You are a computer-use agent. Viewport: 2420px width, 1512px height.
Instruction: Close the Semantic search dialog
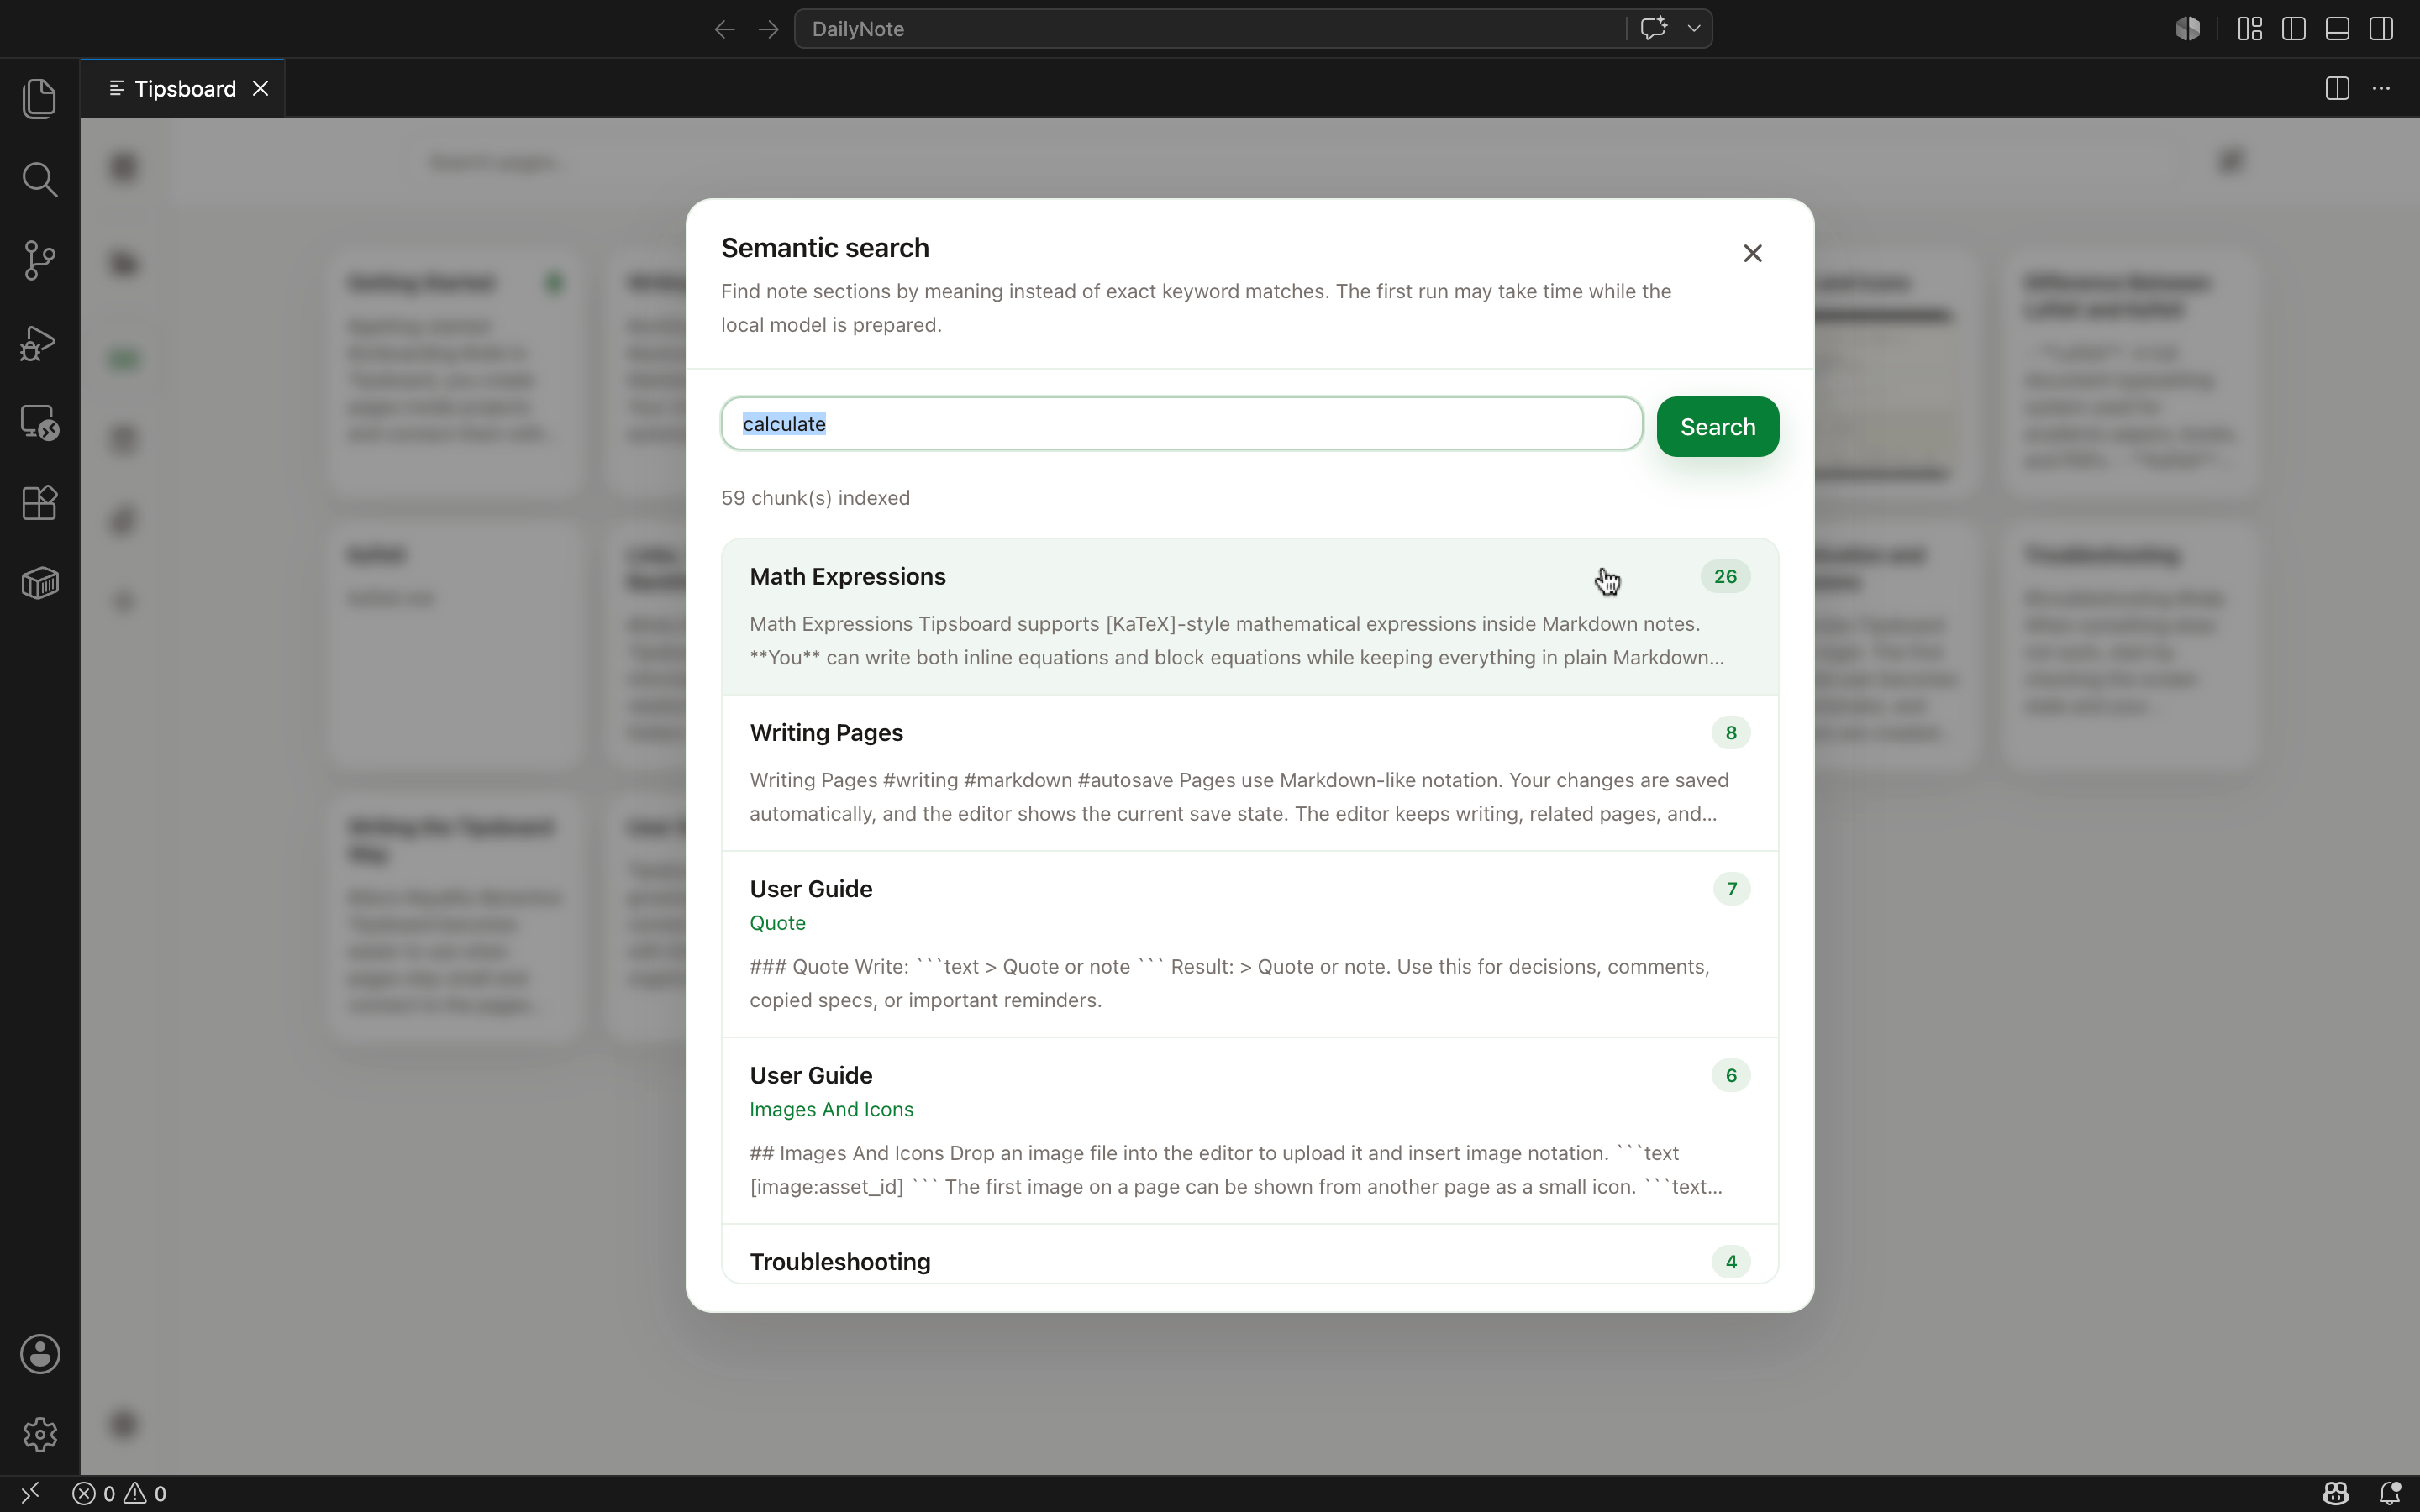pyautogui.click(x=1752, y=253)
